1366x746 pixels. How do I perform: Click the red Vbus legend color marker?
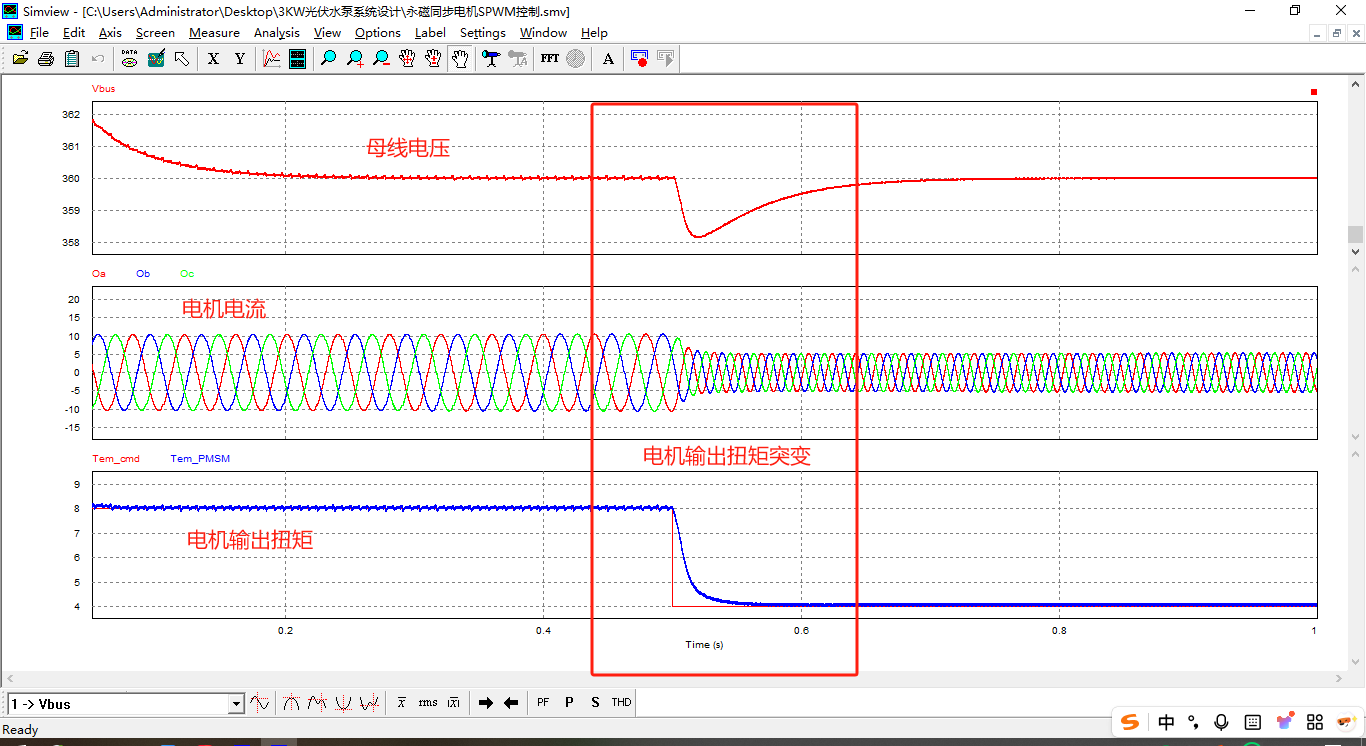[x=1314, y=92]
